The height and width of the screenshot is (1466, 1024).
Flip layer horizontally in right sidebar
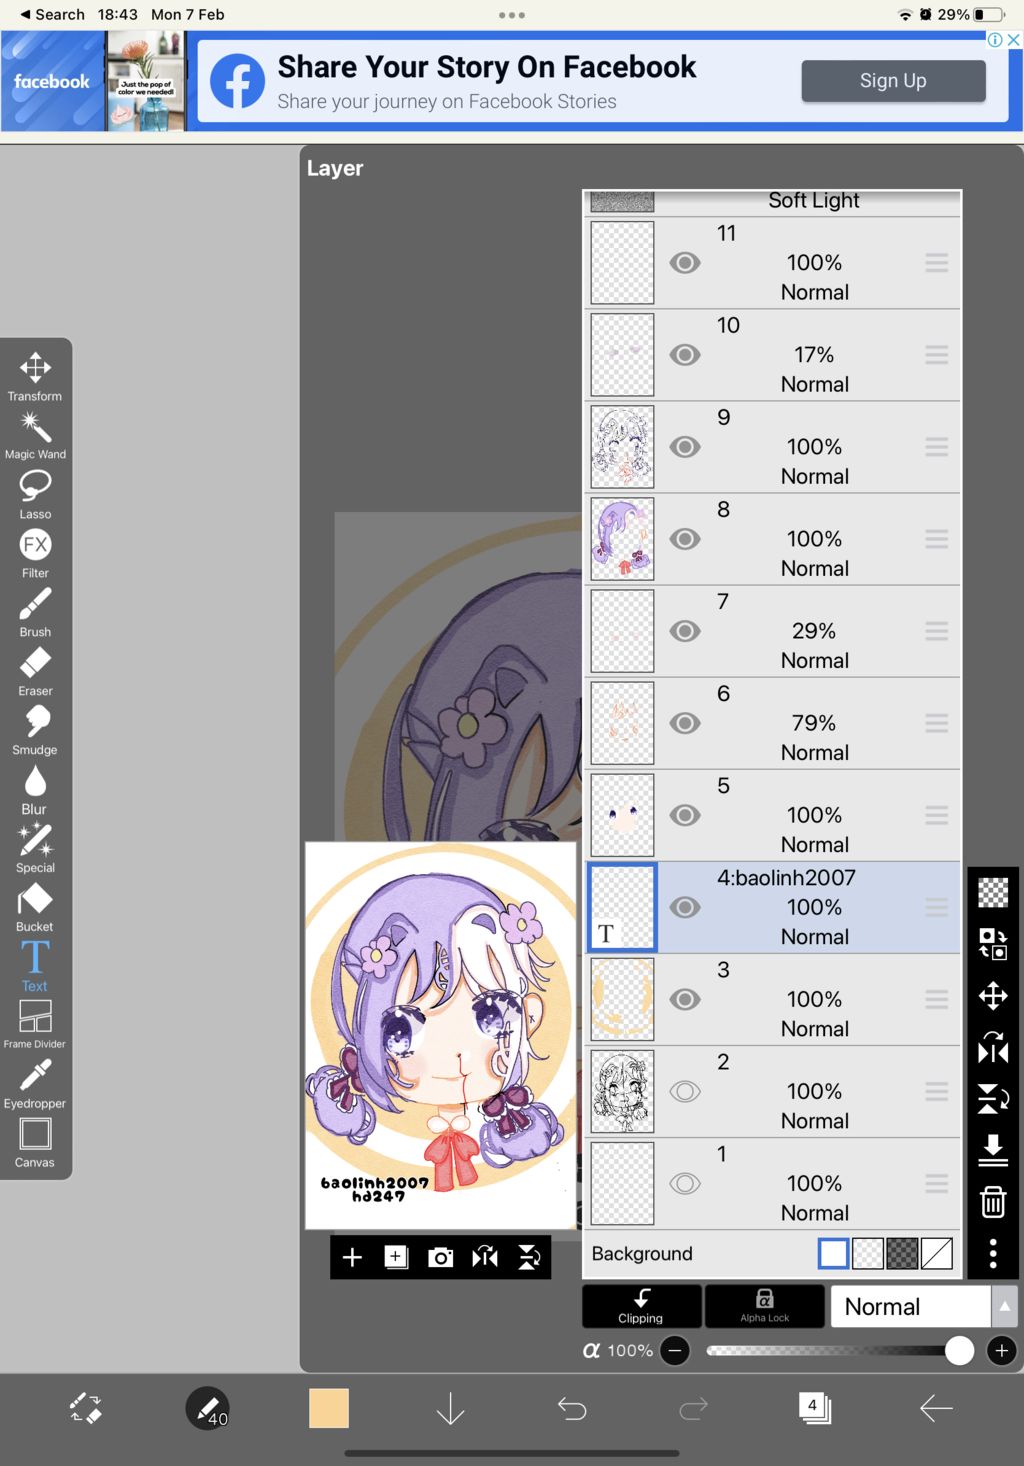993,1047
